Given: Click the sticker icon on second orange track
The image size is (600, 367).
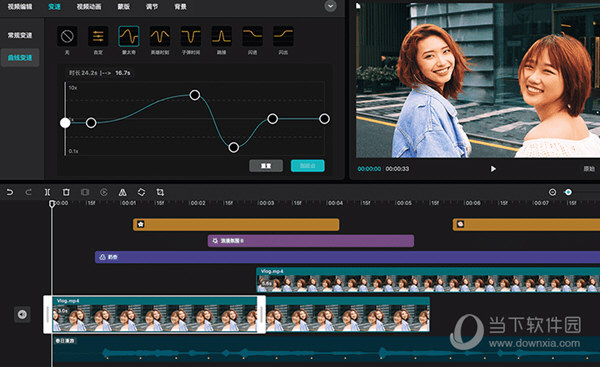Looking at the screenshot, I should pos(460,224).
